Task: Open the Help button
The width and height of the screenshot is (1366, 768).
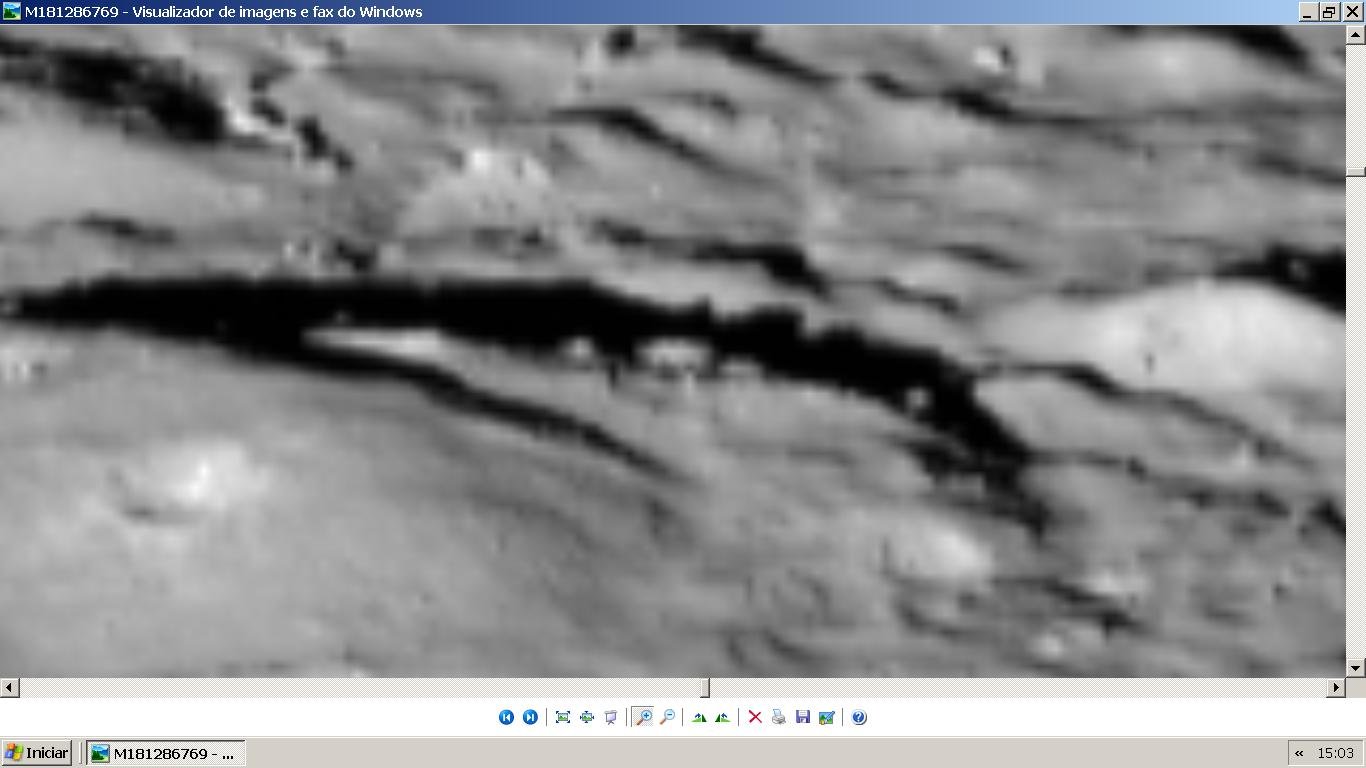Action: (859, 717)
